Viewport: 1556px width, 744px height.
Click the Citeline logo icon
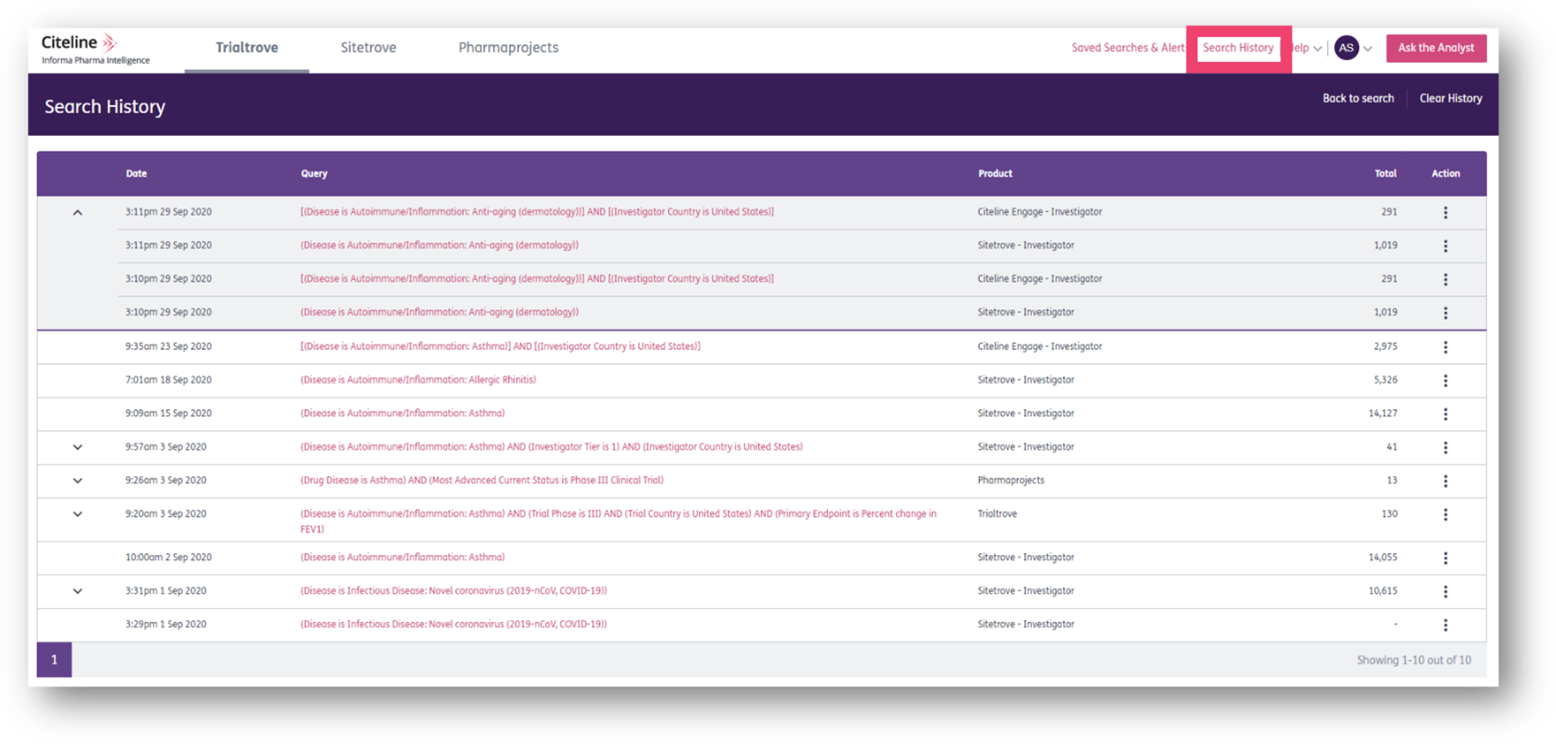110,43
